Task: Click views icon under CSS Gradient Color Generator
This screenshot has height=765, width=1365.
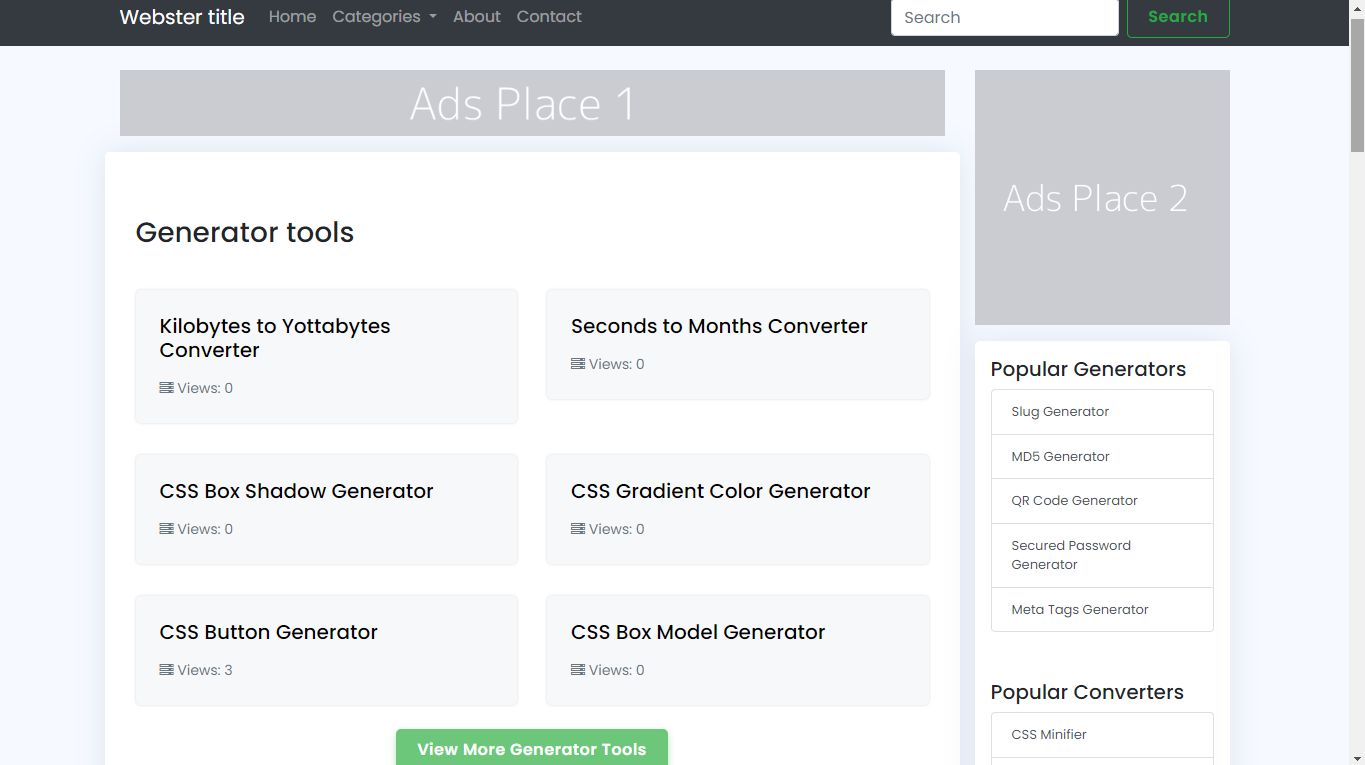Action: [578, 529]
